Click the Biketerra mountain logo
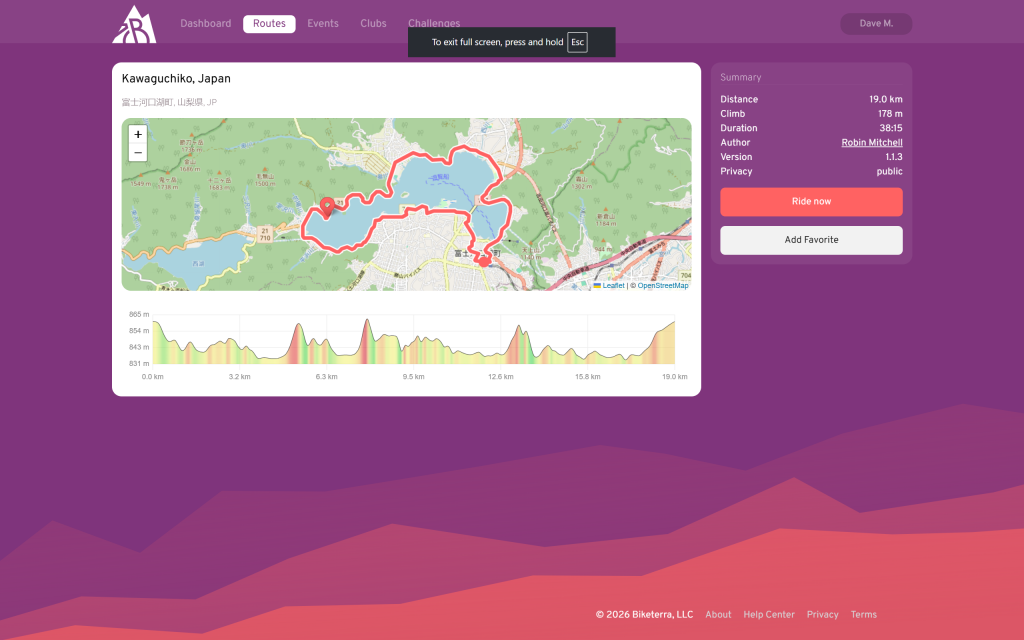Image resolution: width=1024 pixels, height=640 pixels. click(x=133, y=24)
